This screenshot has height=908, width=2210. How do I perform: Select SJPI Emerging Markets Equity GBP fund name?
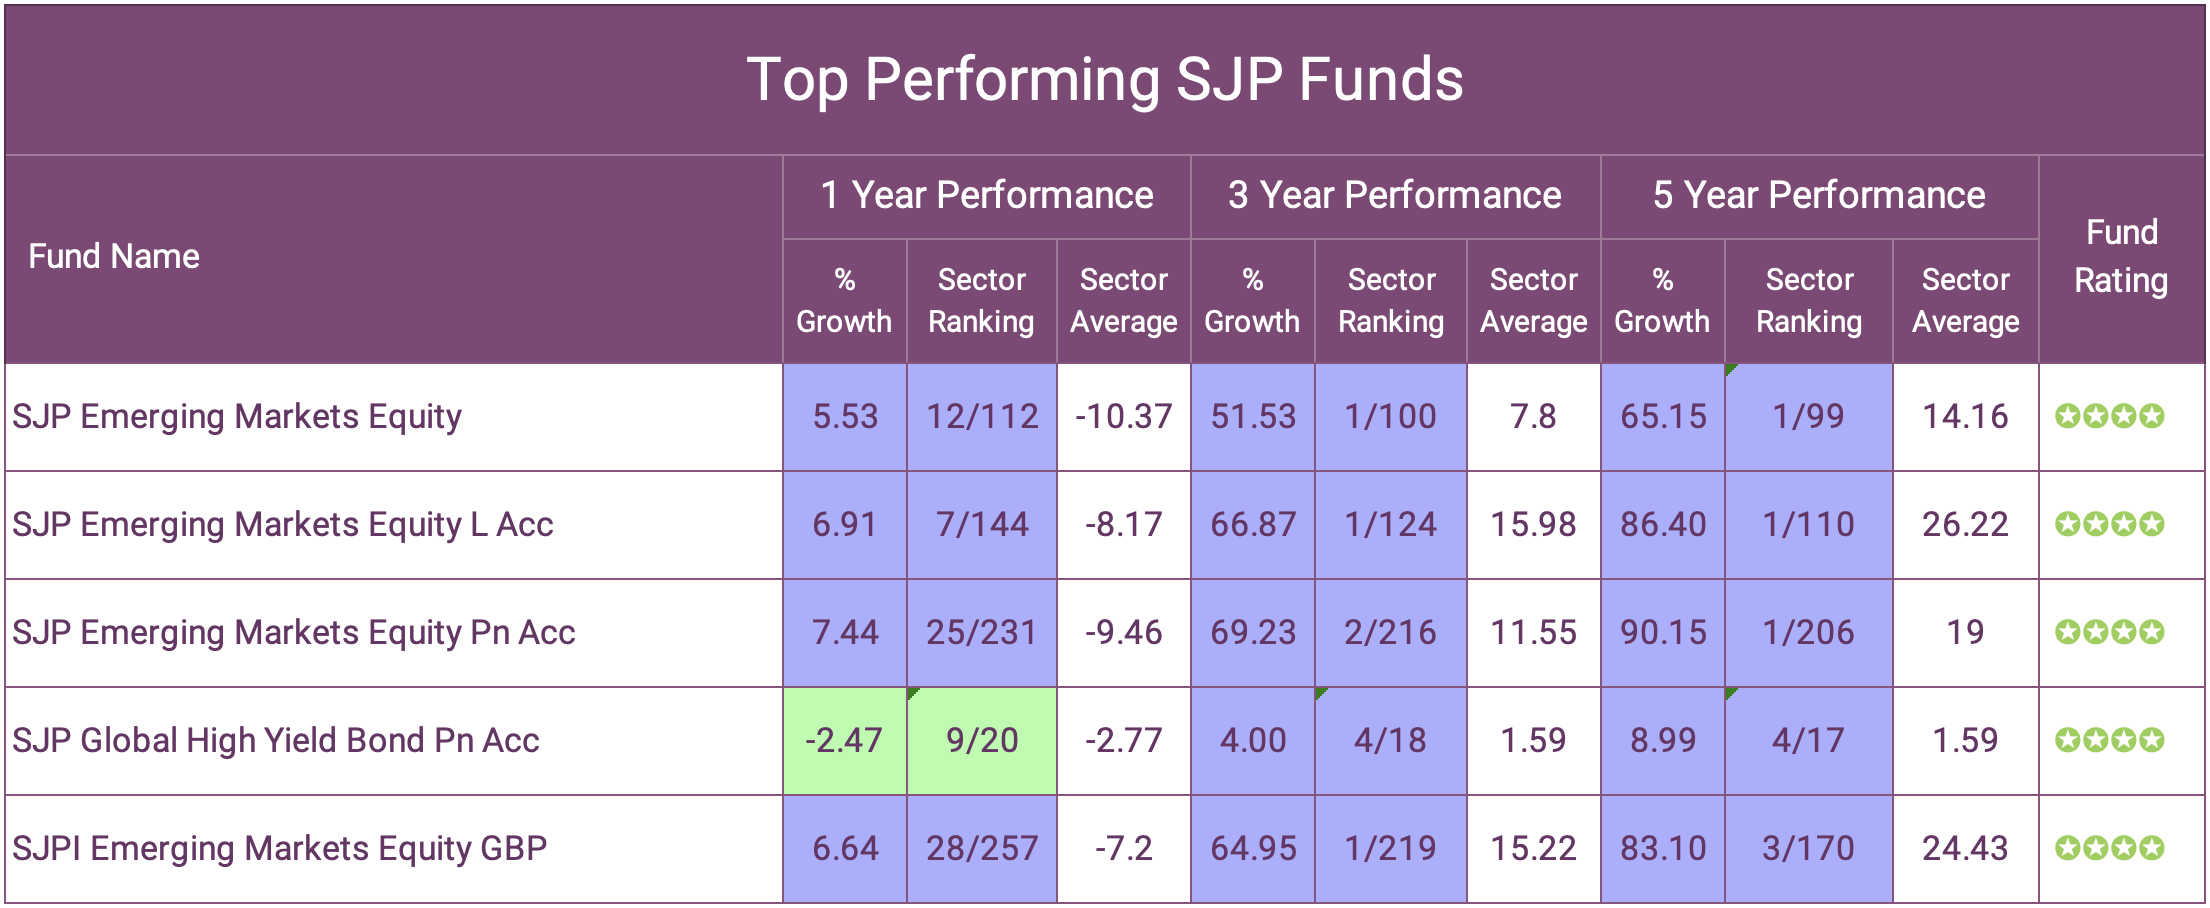tap(280, 848)
